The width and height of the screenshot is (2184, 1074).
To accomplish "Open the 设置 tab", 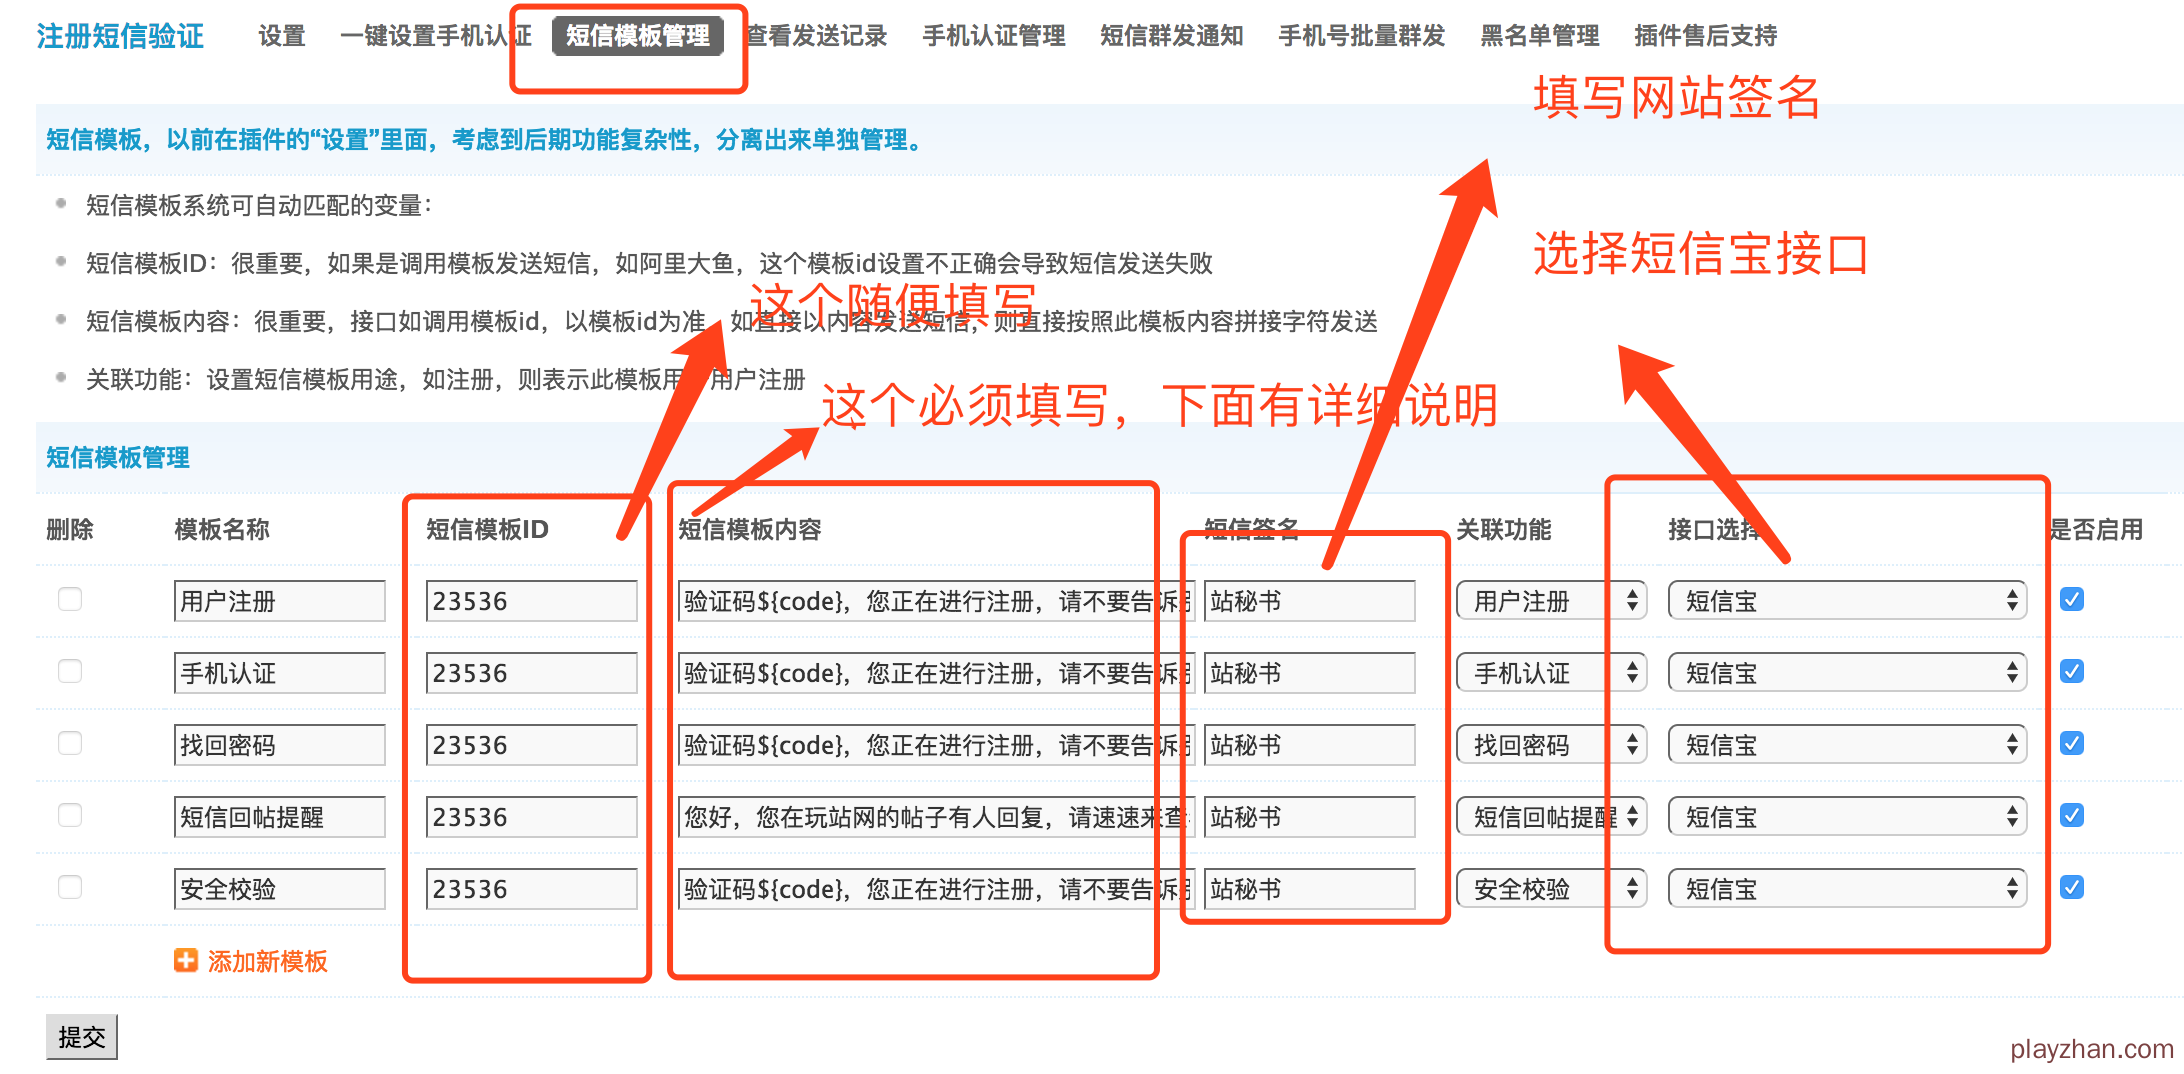I will tap(281, 36).
